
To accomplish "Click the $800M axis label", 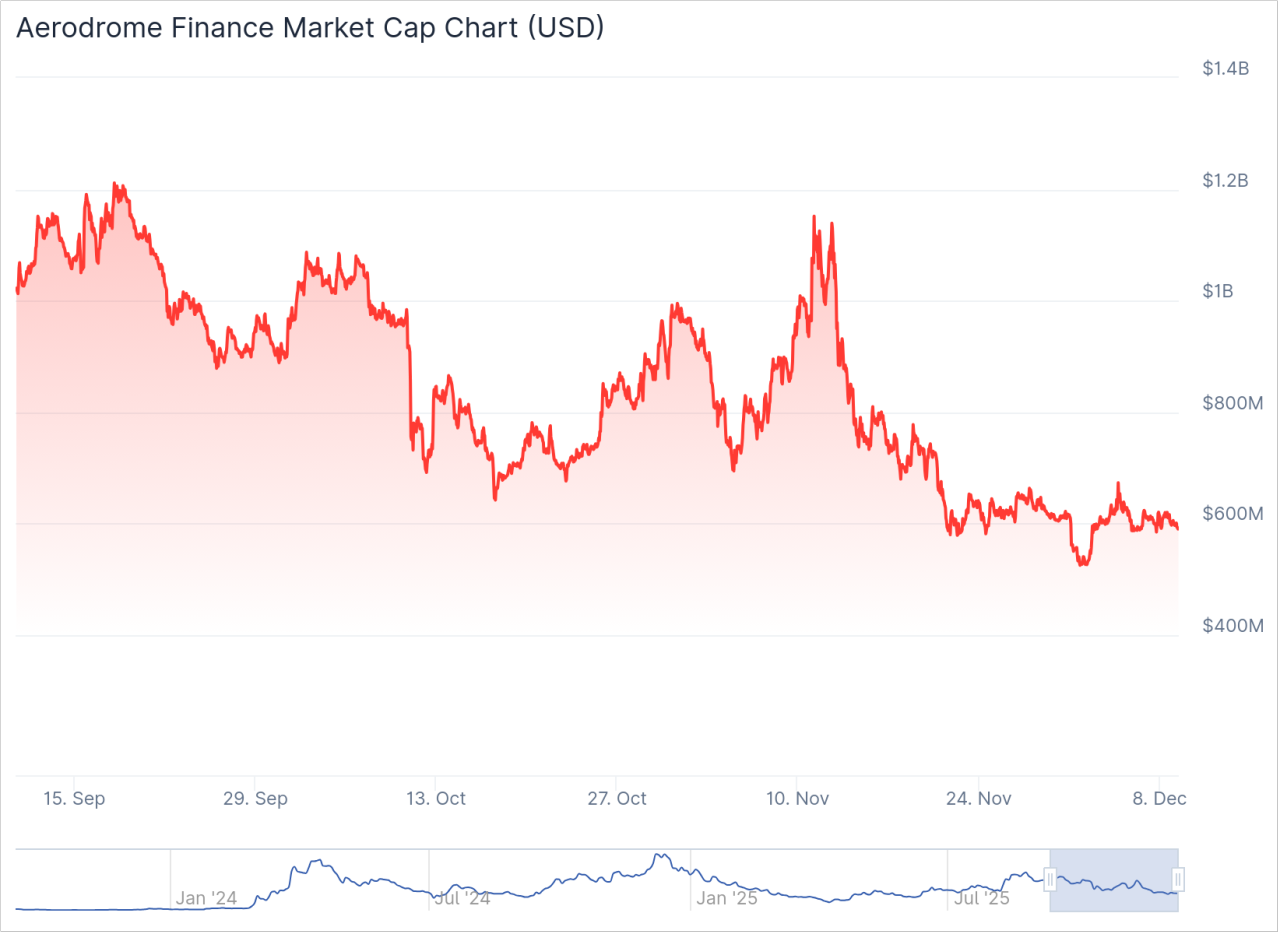I will tap(1230, 403).
